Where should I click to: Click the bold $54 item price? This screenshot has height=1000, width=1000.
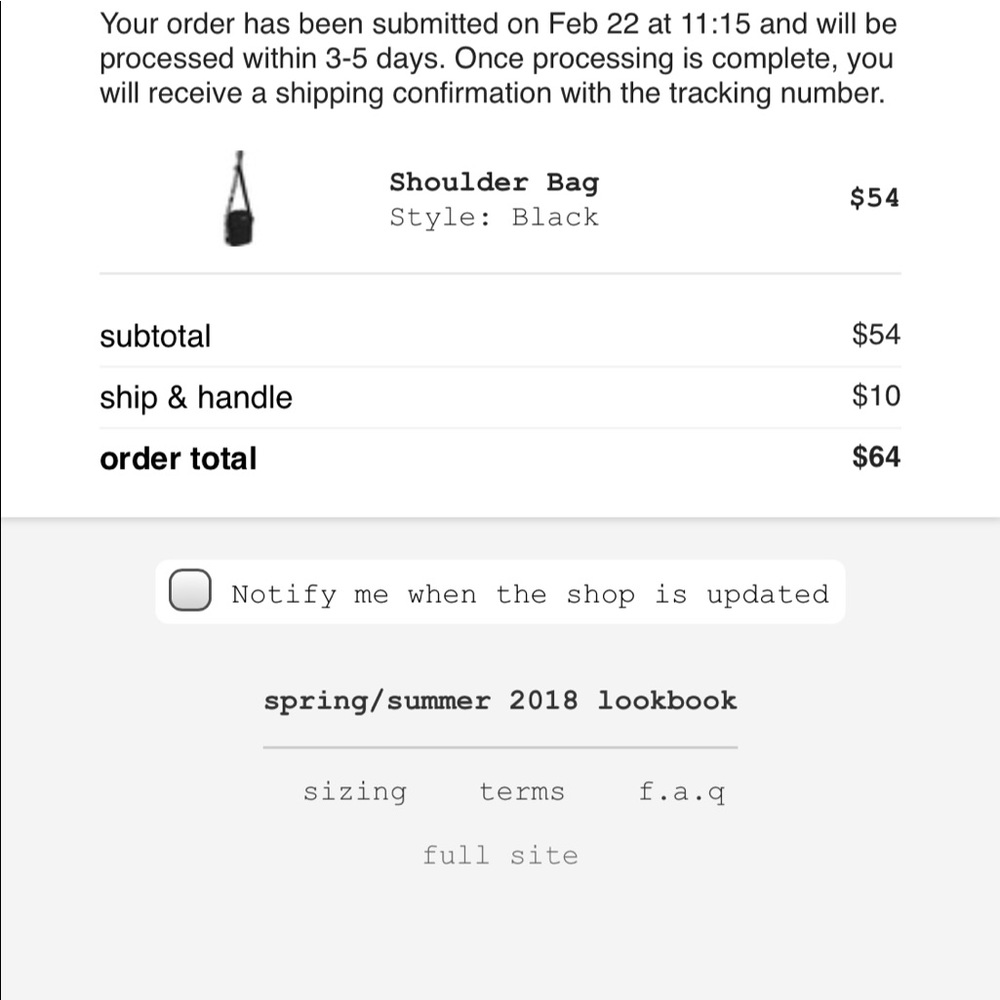point(874,197)
